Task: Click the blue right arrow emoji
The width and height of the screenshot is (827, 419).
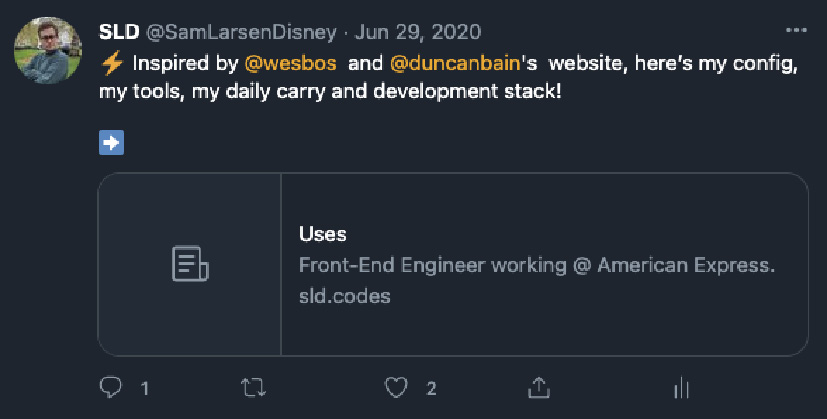Action: pos(111,143)
